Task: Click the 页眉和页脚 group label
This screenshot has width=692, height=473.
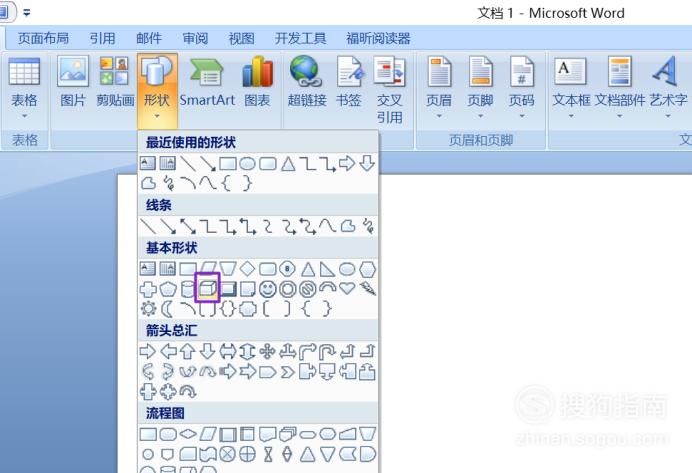Action: pyautogui.click(x=481, y=140)
